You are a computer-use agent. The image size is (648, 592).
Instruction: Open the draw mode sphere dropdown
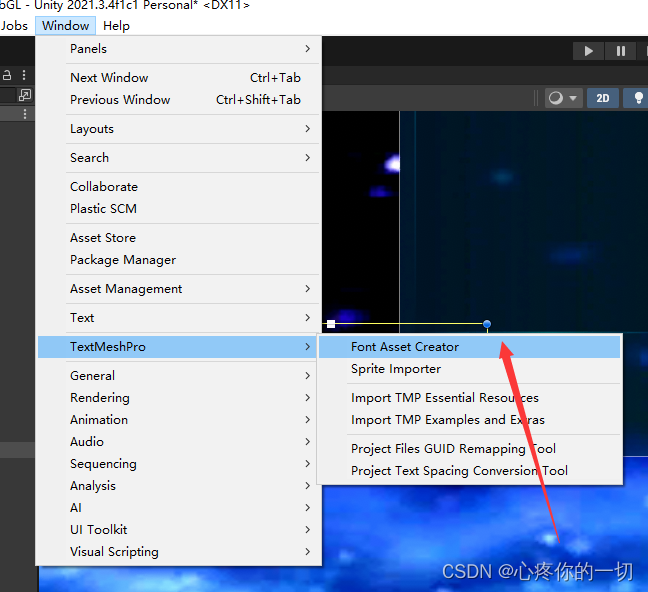click(563, 98)
